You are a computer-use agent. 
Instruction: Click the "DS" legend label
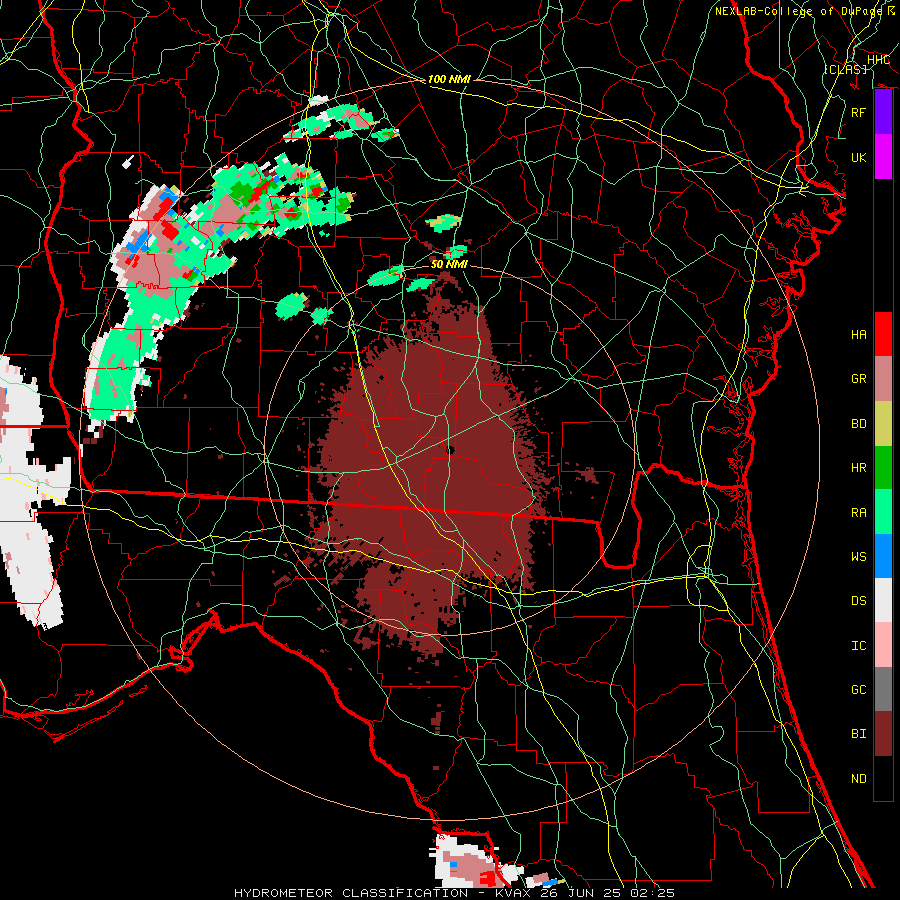(858, 600)
